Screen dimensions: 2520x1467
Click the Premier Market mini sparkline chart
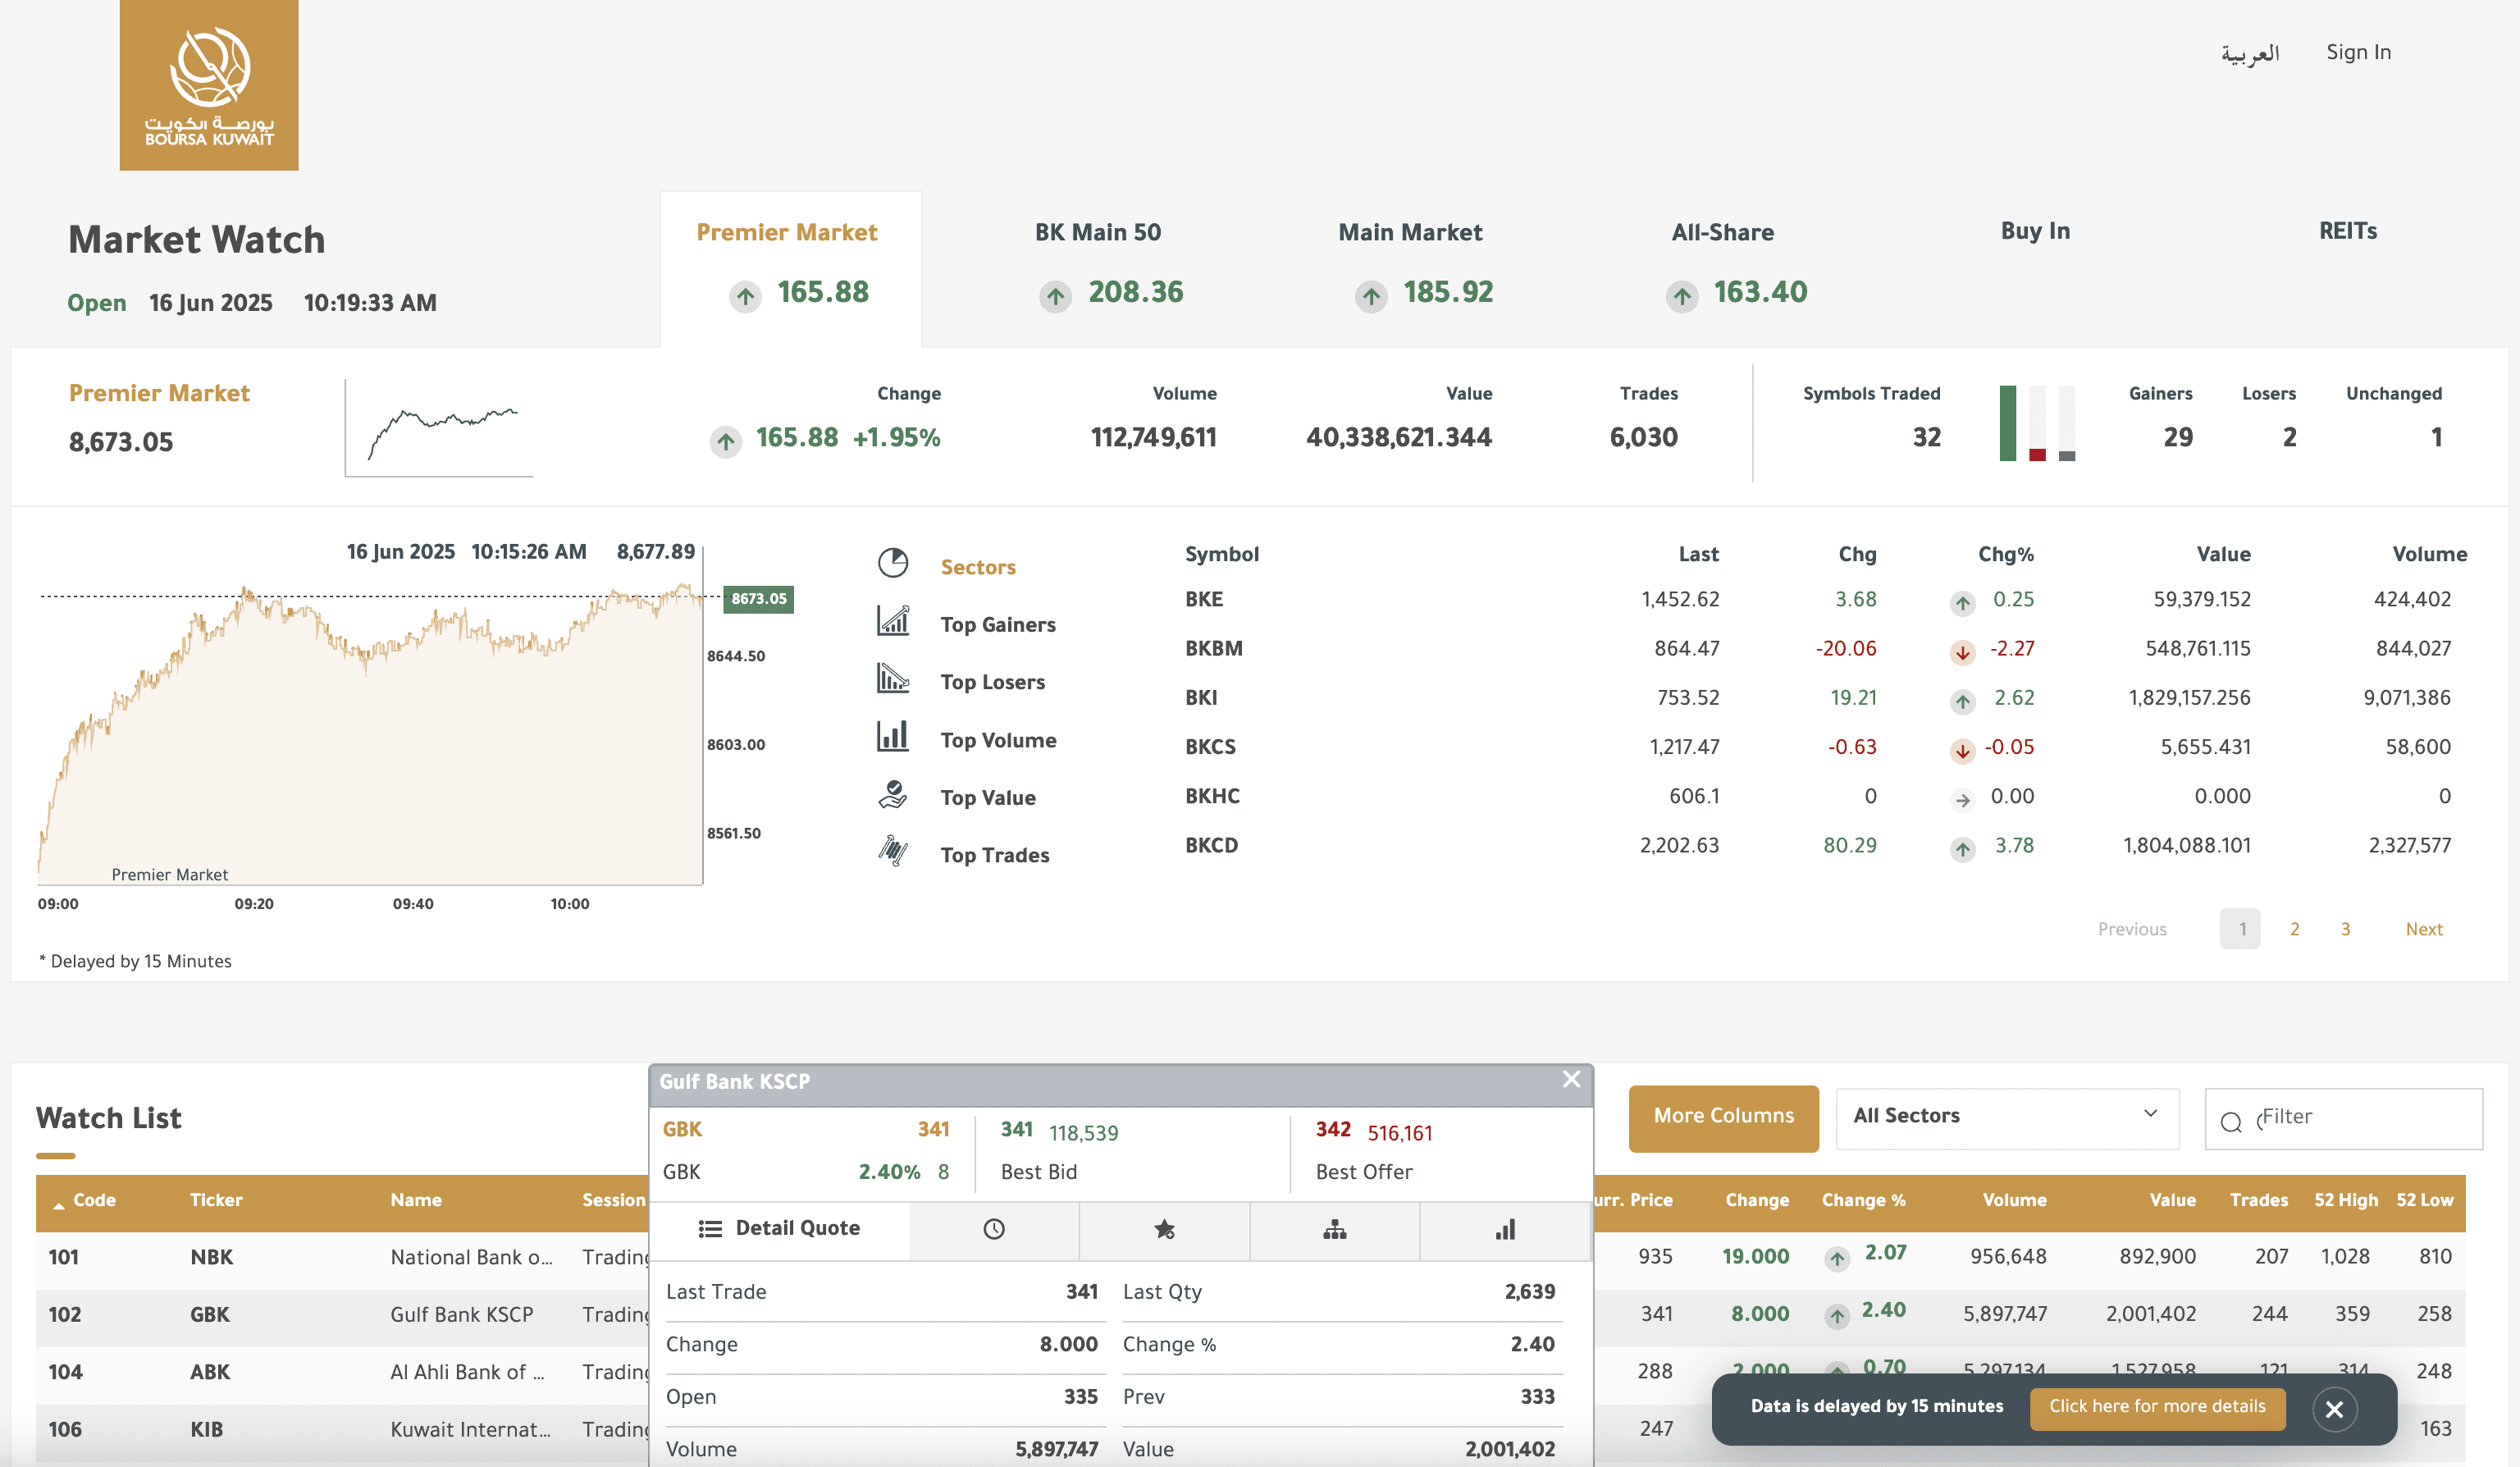click(x=439, y=428)
